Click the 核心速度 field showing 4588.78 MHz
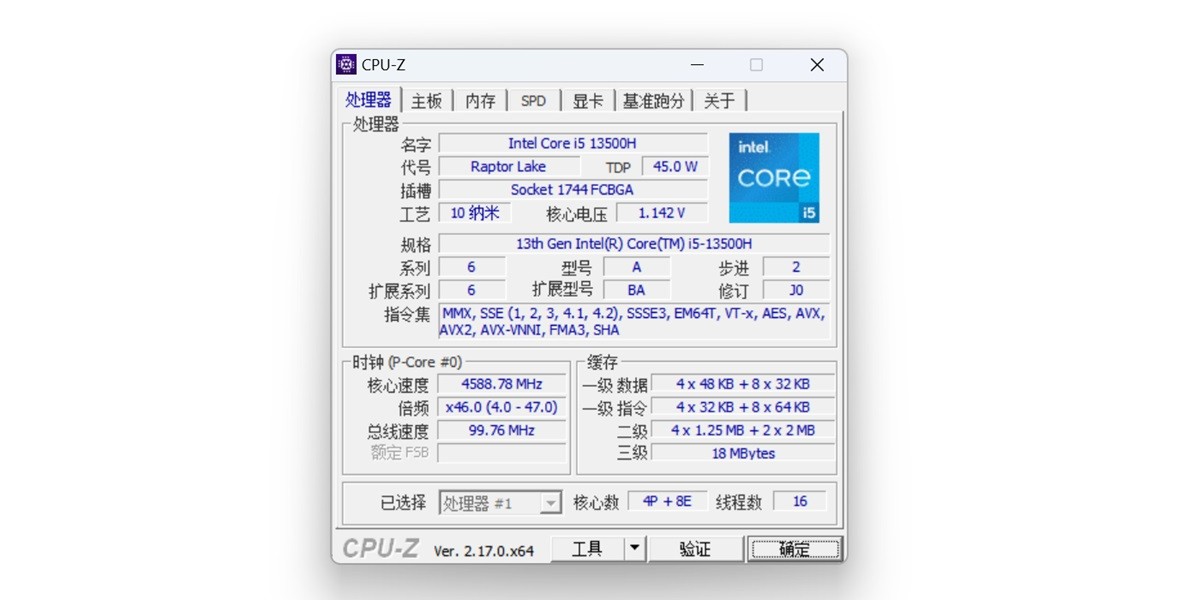The height and width of the screenshot is (600, 1200). pos(501,383)
